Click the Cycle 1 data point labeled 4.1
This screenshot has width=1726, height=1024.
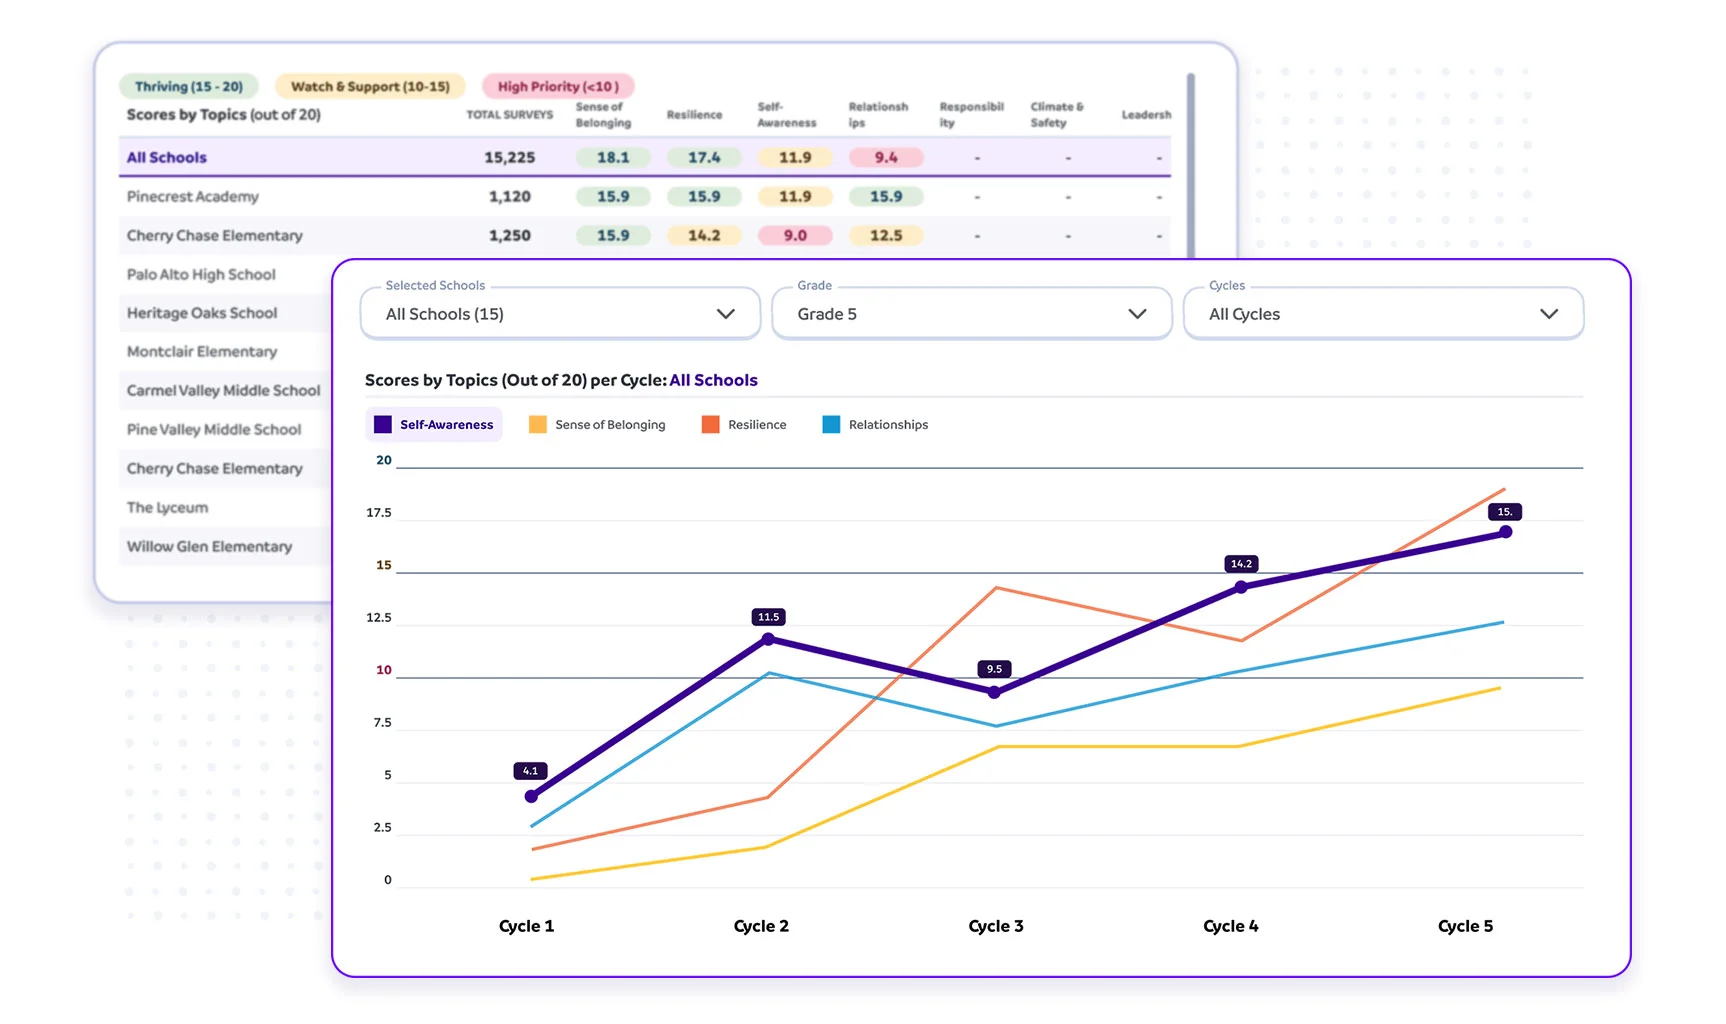point(531,796)
